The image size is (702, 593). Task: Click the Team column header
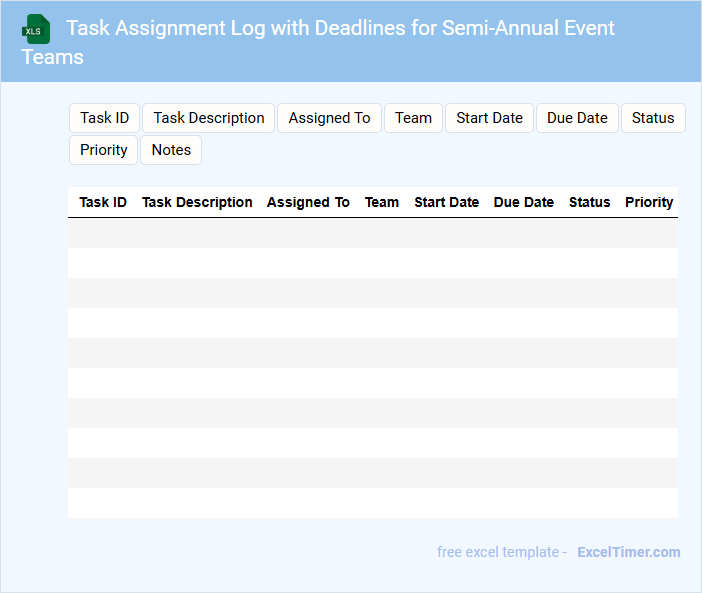[382, 202]
